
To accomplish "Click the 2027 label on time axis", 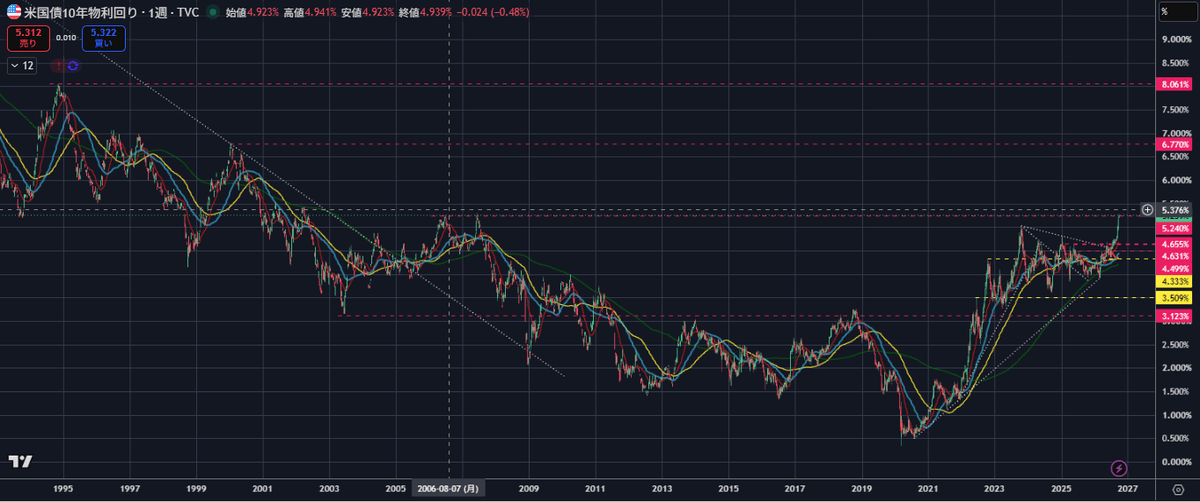I will pyautogui.click(x=1127, y=490).
